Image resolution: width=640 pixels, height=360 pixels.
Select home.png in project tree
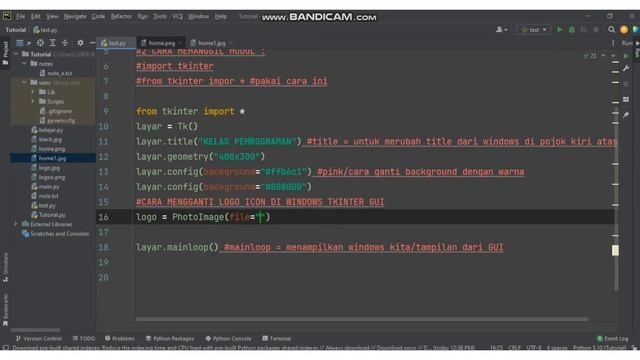[x=48, y=149]
